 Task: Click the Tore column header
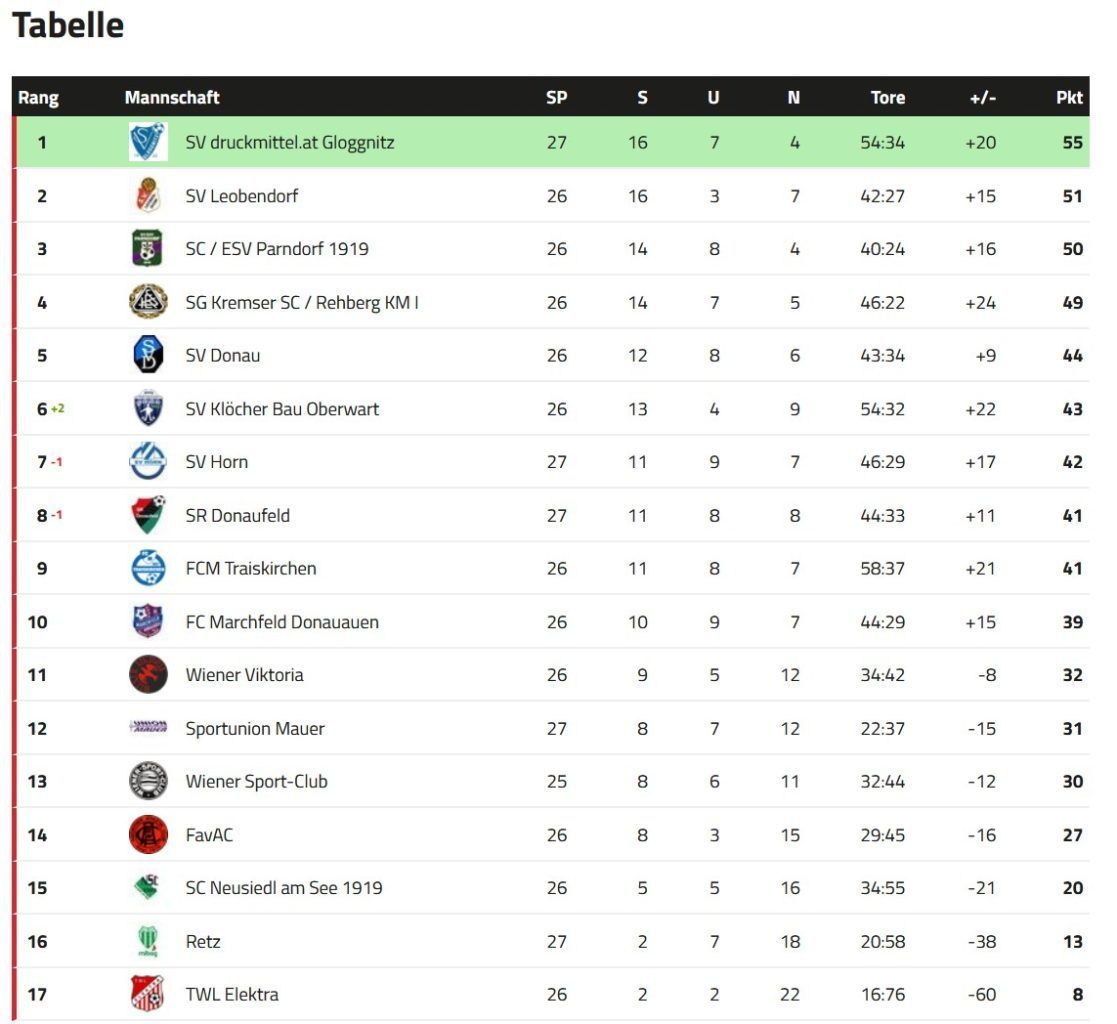887,97
